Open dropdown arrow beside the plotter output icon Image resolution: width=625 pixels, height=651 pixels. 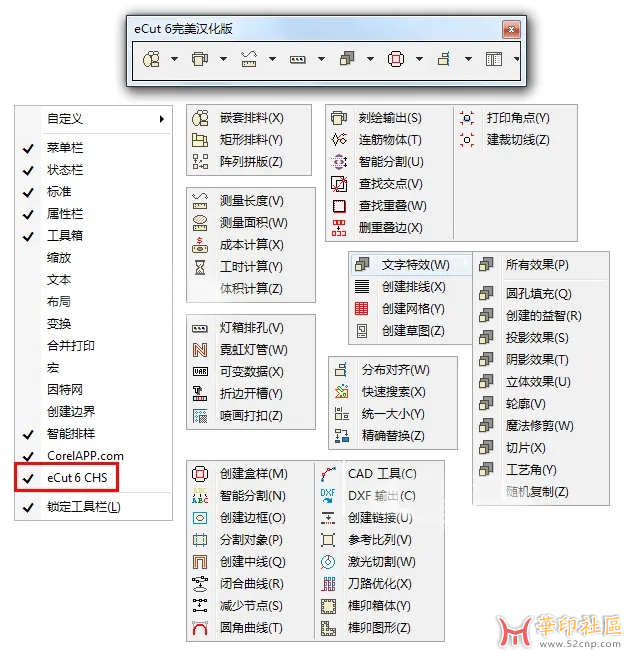[x=223, y=59]
